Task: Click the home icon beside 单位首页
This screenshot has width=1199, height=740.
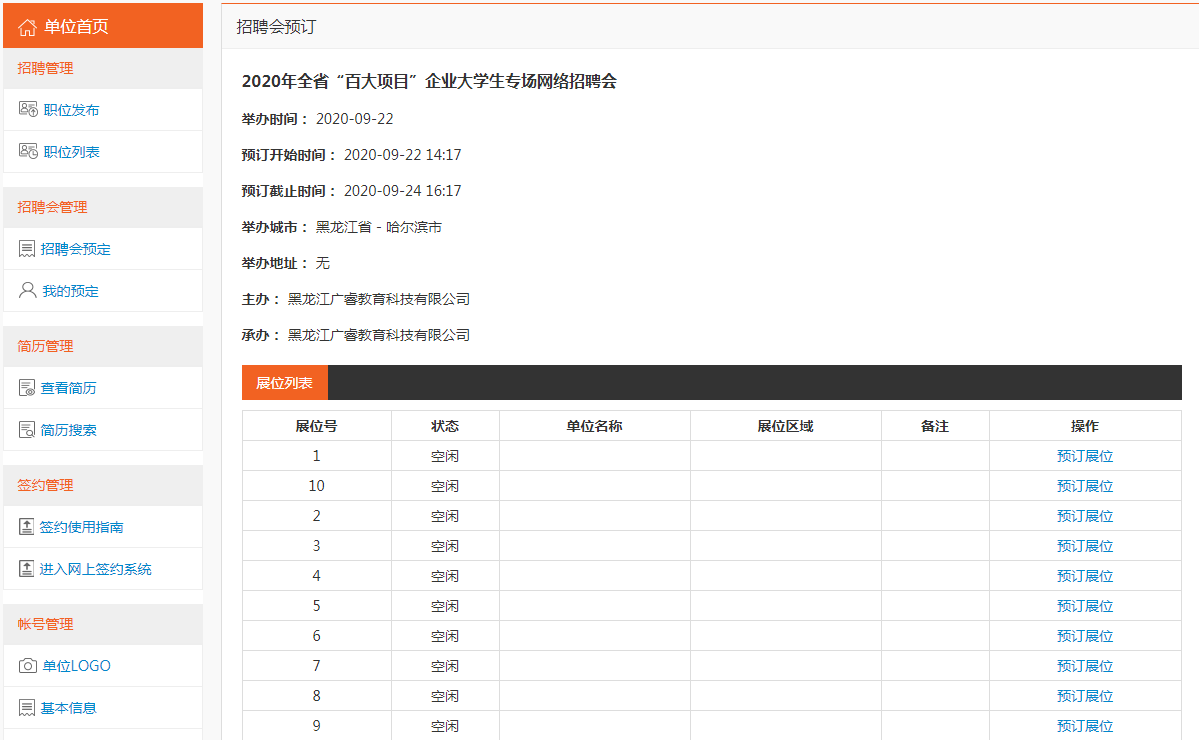Action: [x=28, y=27]
